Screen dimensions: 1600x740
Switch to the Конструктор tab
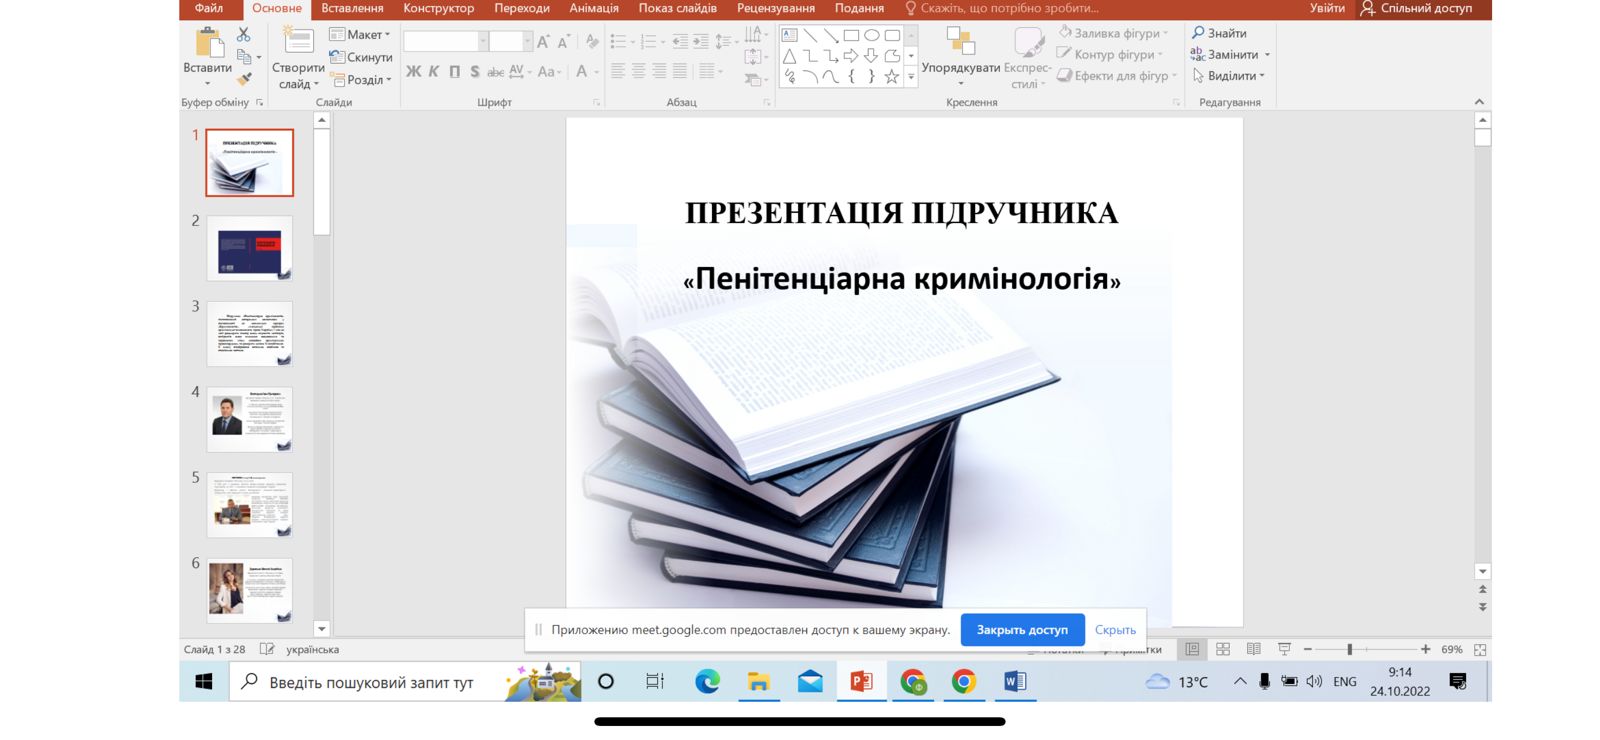coord(439,8)
